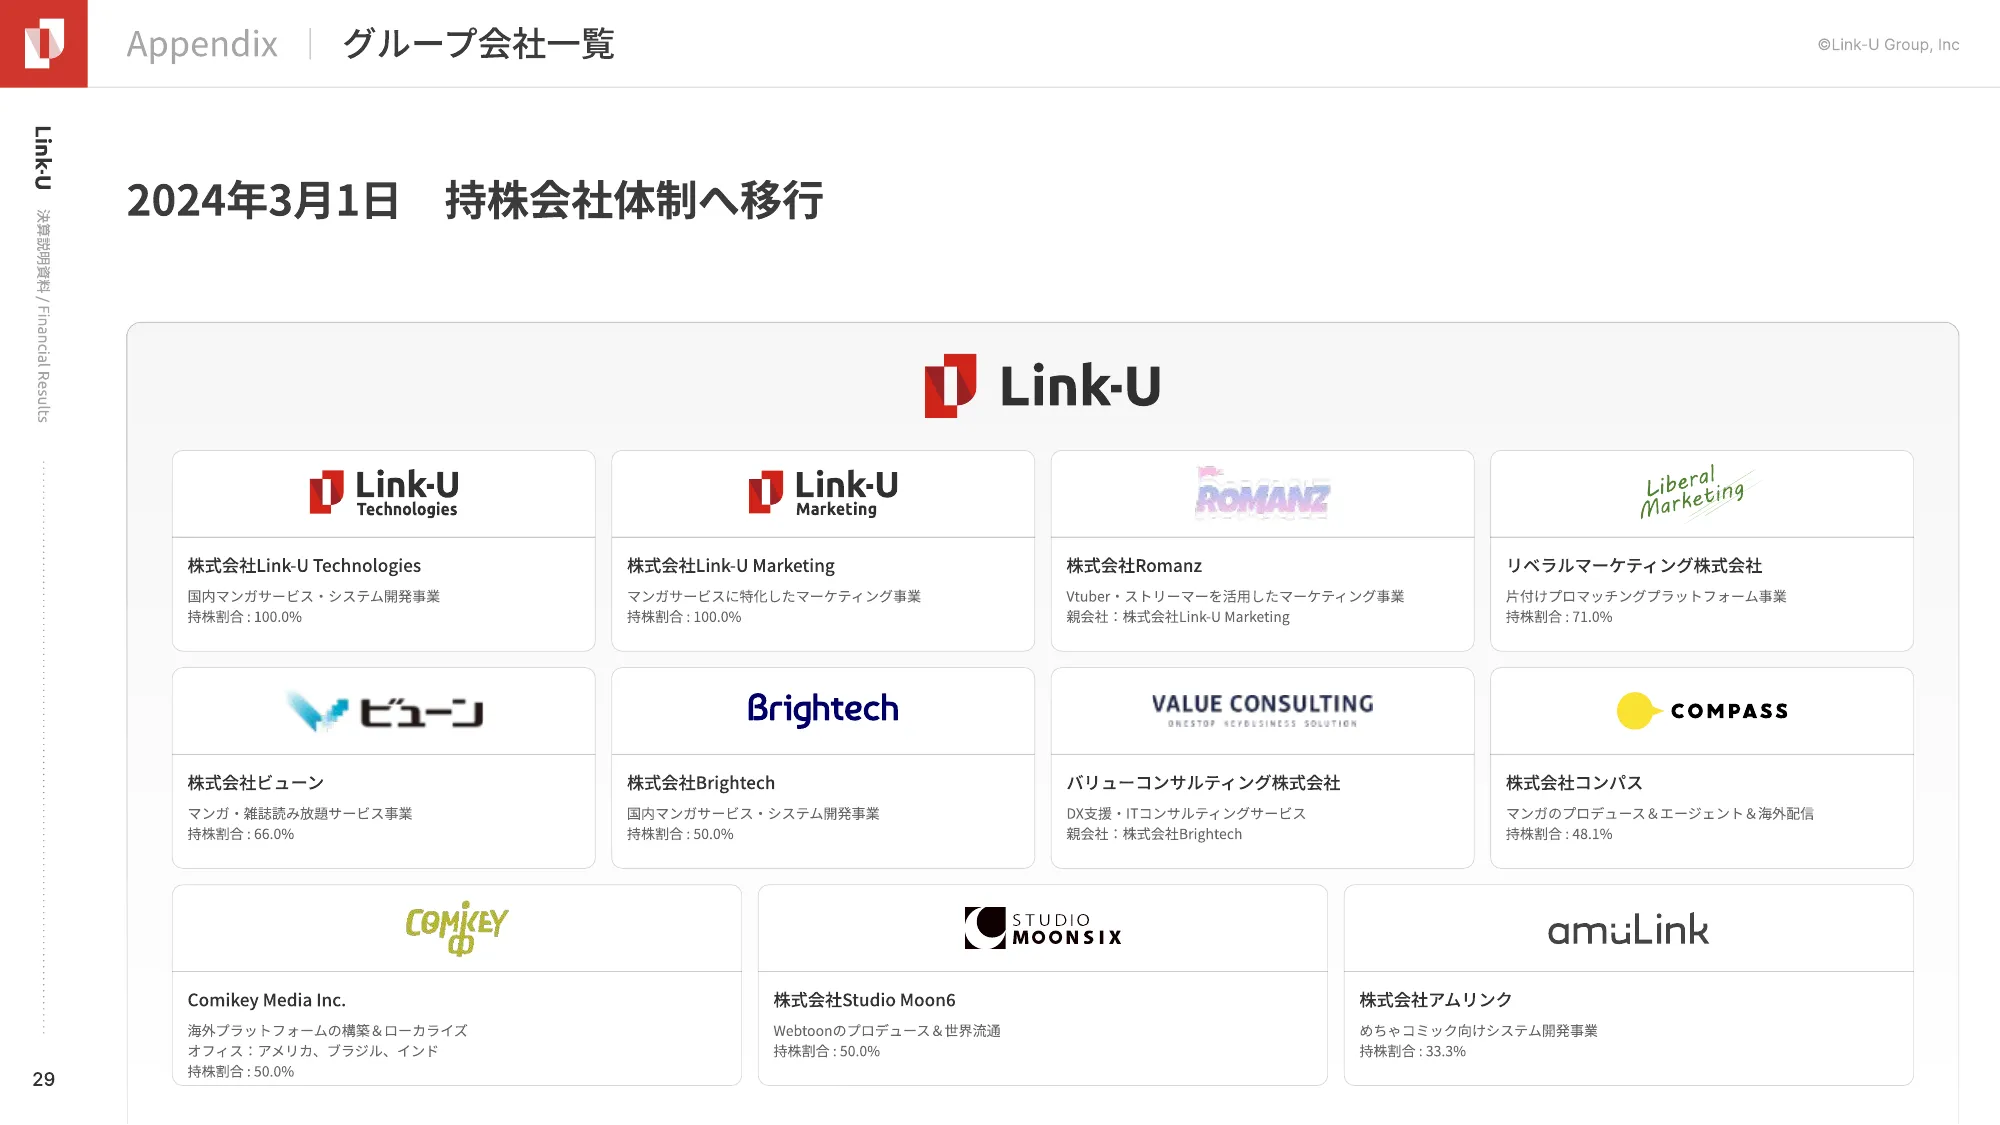Click 親会社：株式会社Brightech line

point(1154,834)
